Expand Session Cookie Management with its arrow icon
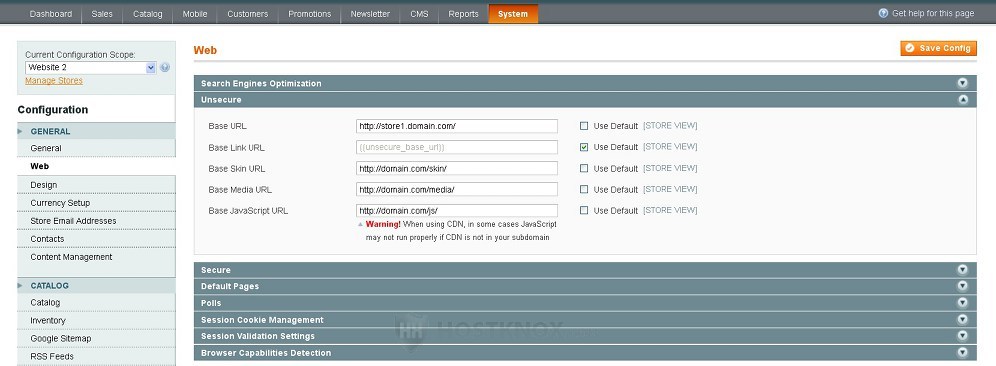Viewport: 996px width, 366px height. tap(962, 320)
